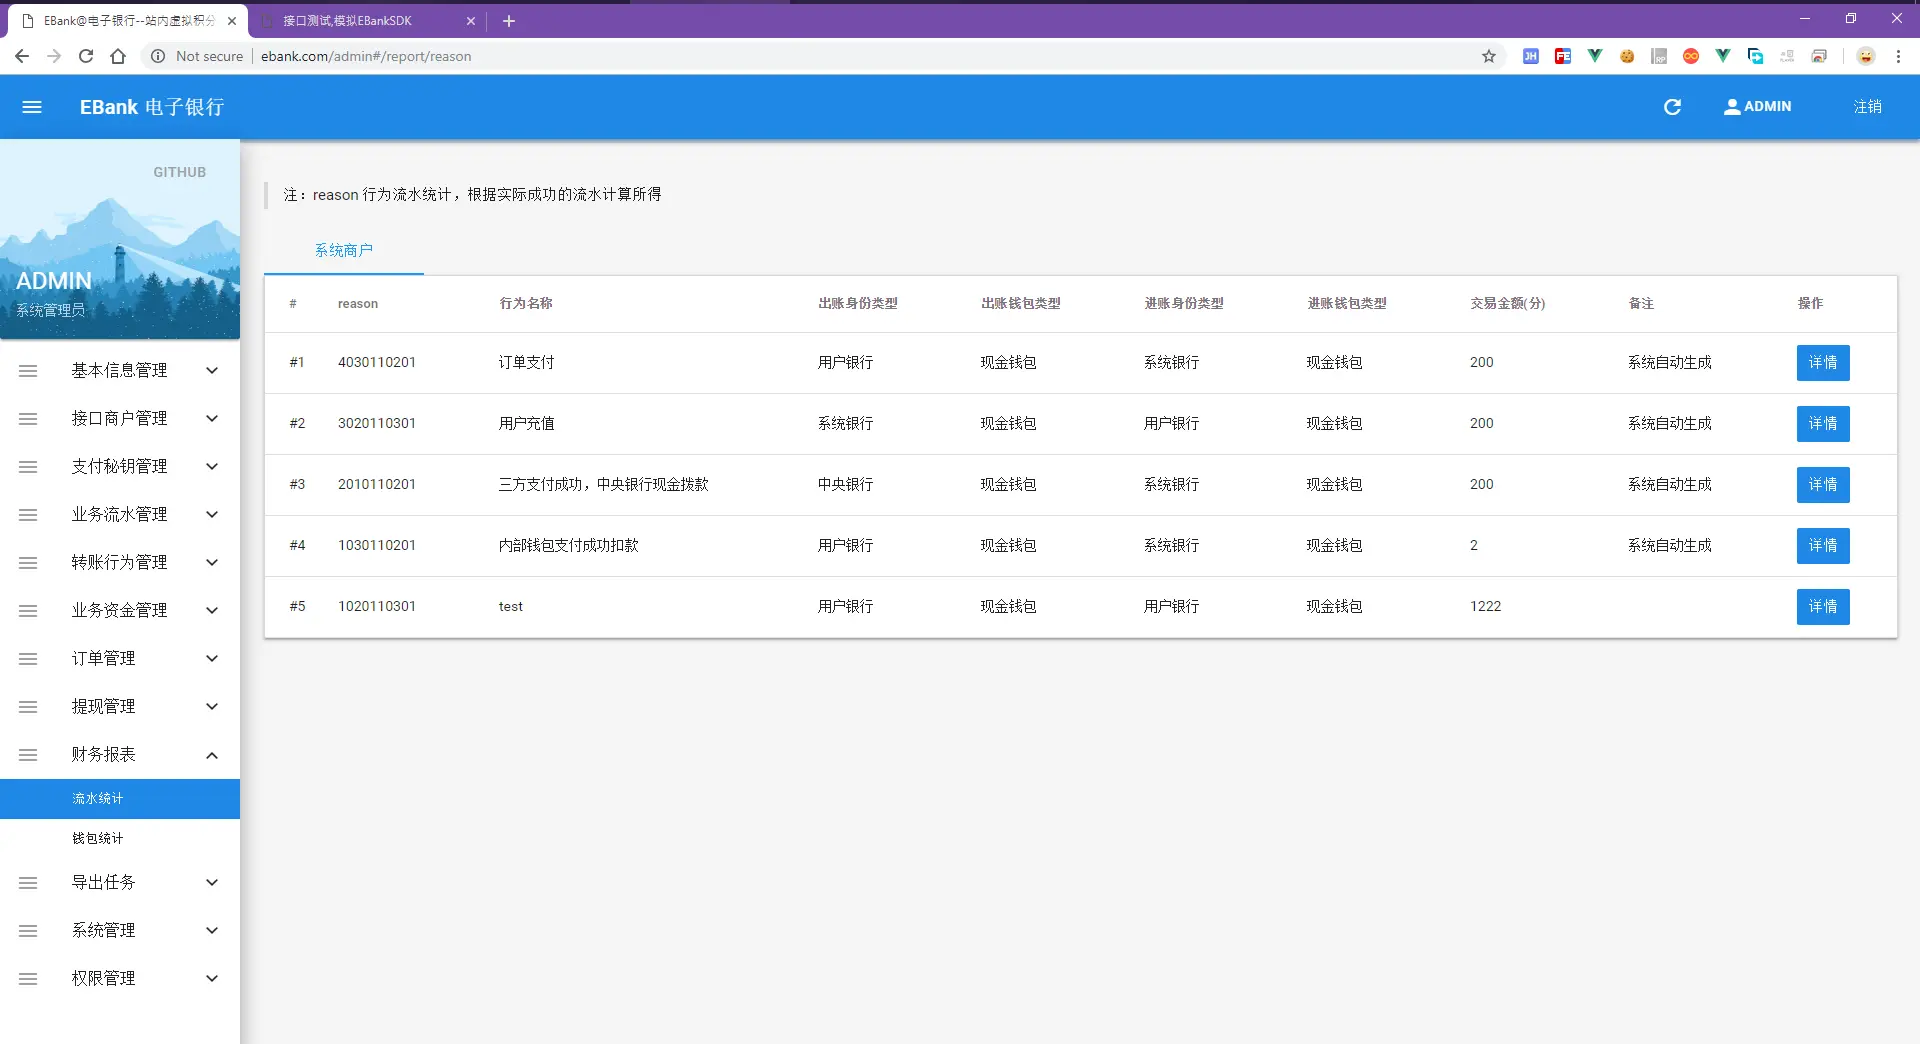Click the 中央银行 cell in row #3
The image size is (1920, 1044).
click(x=846, y=485)
